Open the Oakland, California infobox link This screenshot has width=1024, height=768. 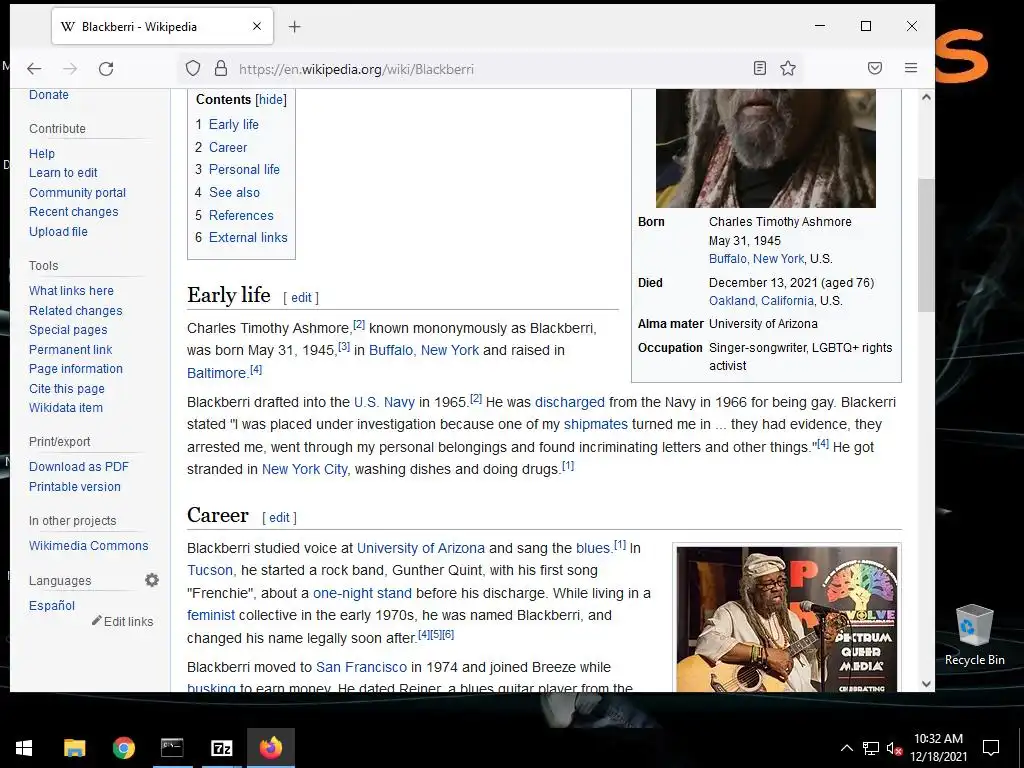[x=761, y=300]
